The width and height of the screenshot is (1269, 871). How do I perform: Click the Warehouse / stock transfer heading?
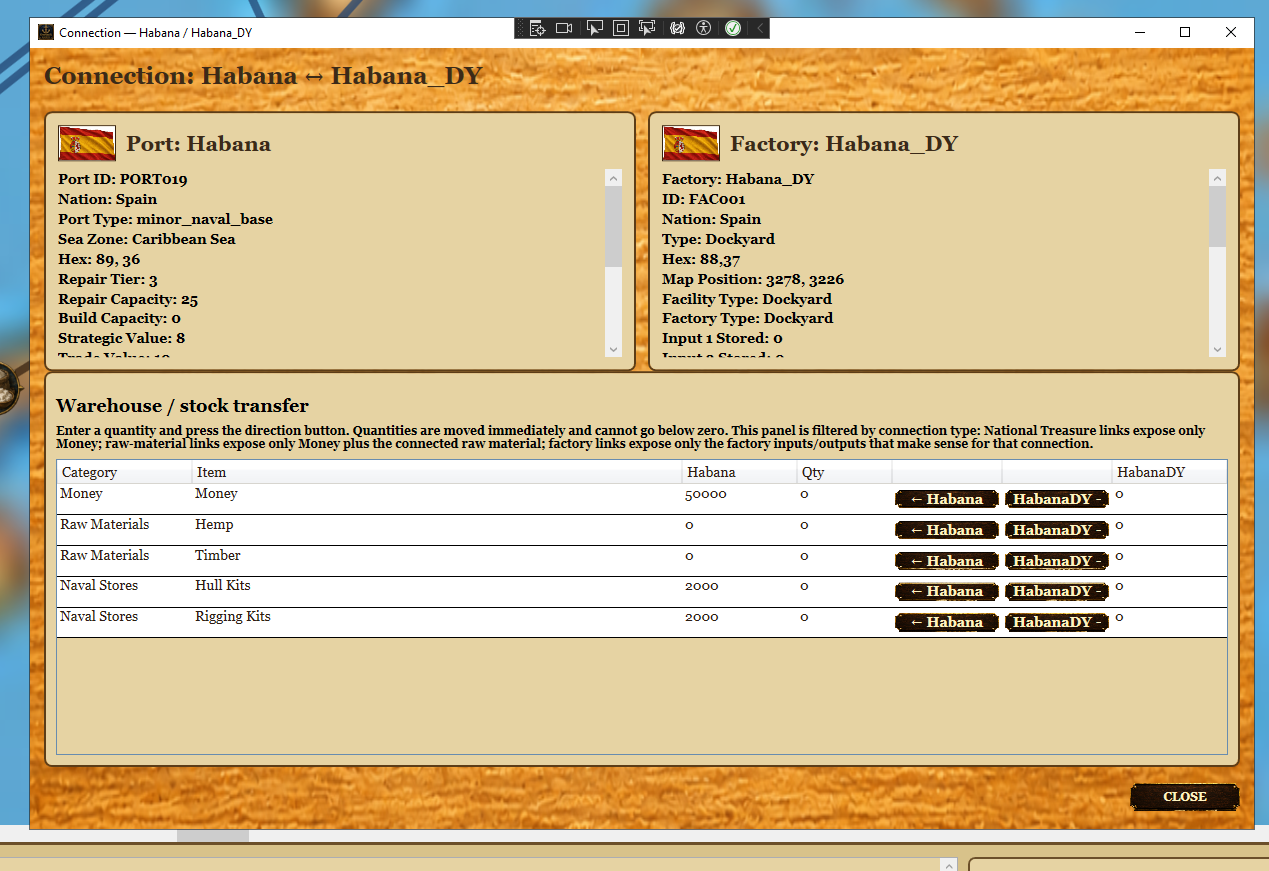point(182,406)
